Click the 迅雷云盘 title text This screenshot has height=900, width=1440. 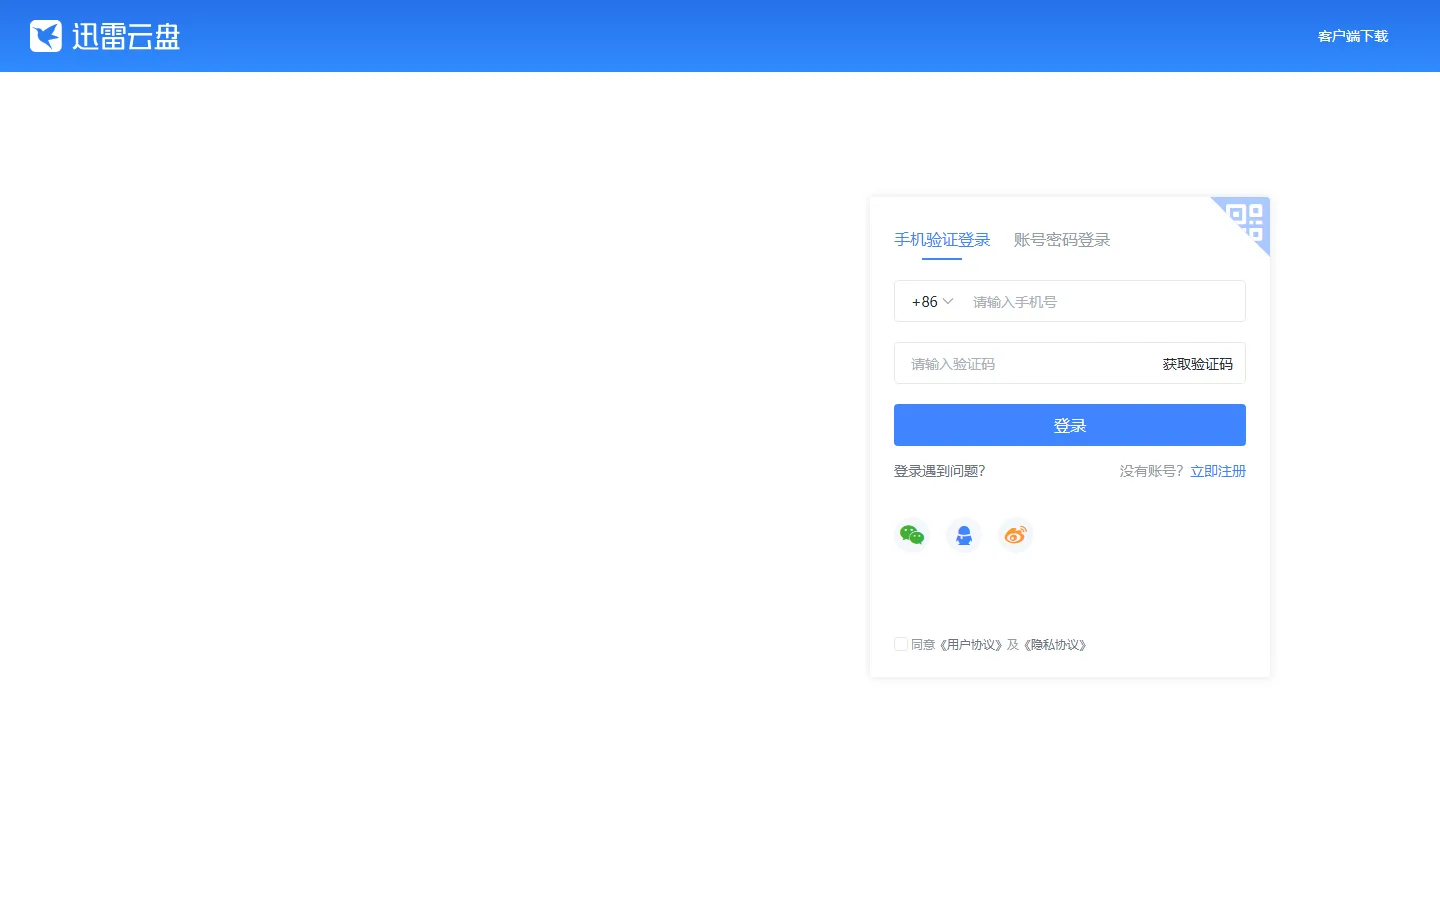coord(126,37)
